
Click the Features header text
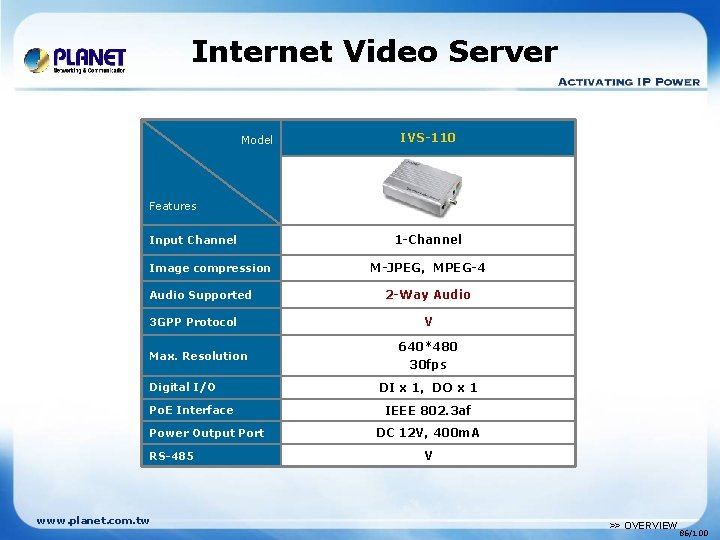pyautogui.click(x=173, y=206)
